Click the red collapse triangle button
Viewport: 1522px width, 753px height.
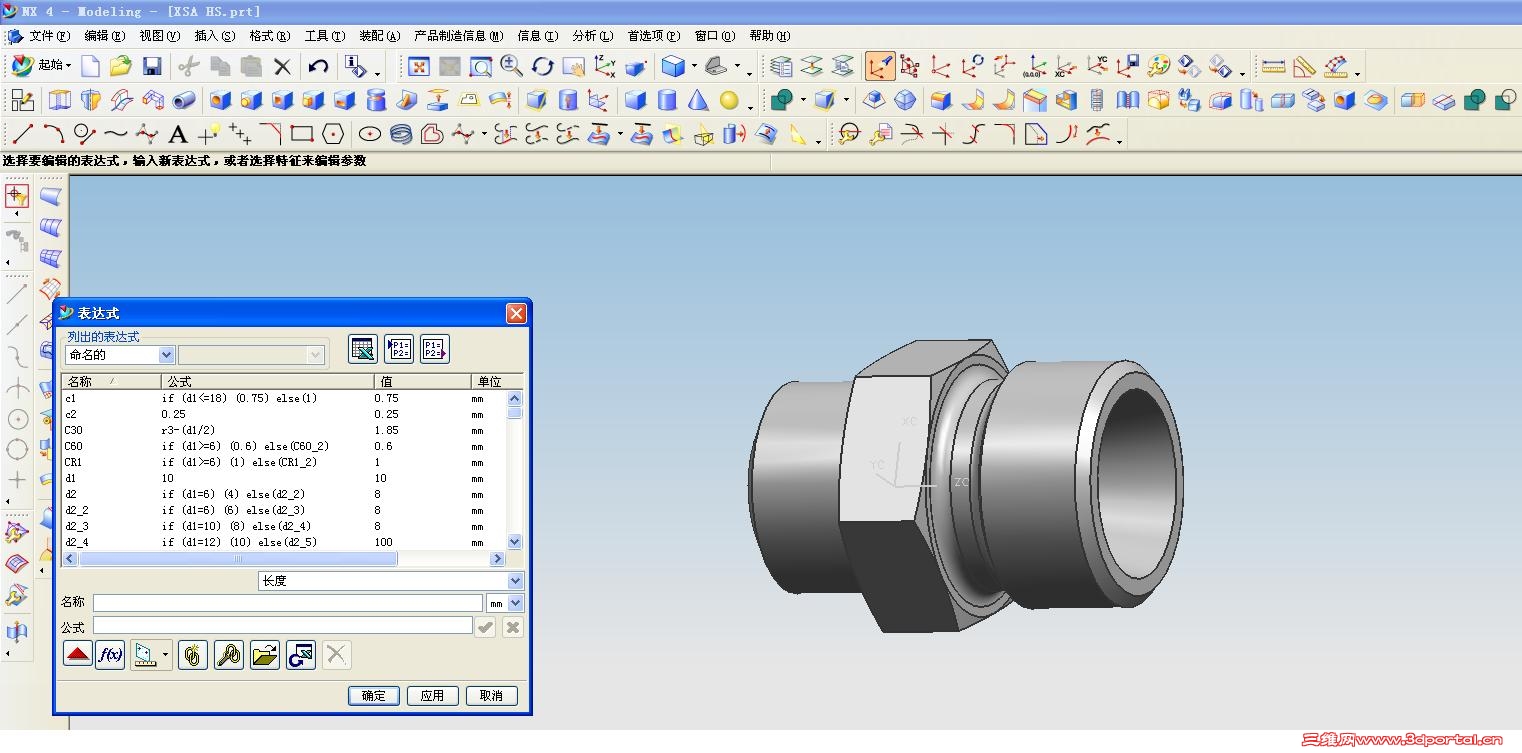coord(78,655)
